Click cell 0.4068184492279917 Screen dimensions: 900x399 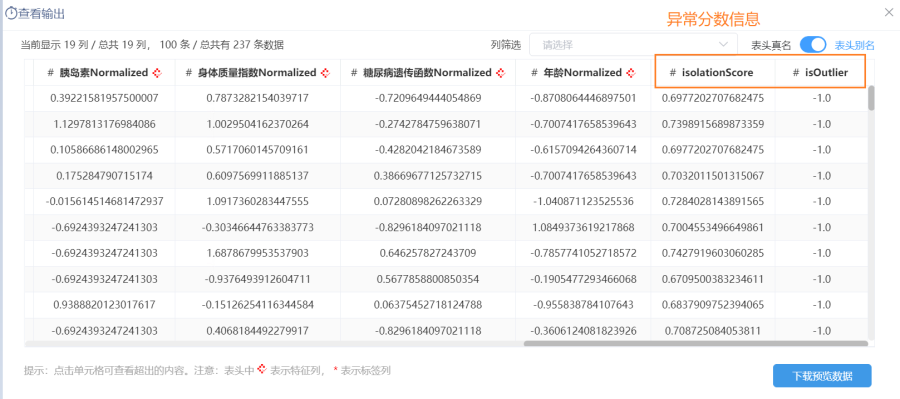[258, 331]
